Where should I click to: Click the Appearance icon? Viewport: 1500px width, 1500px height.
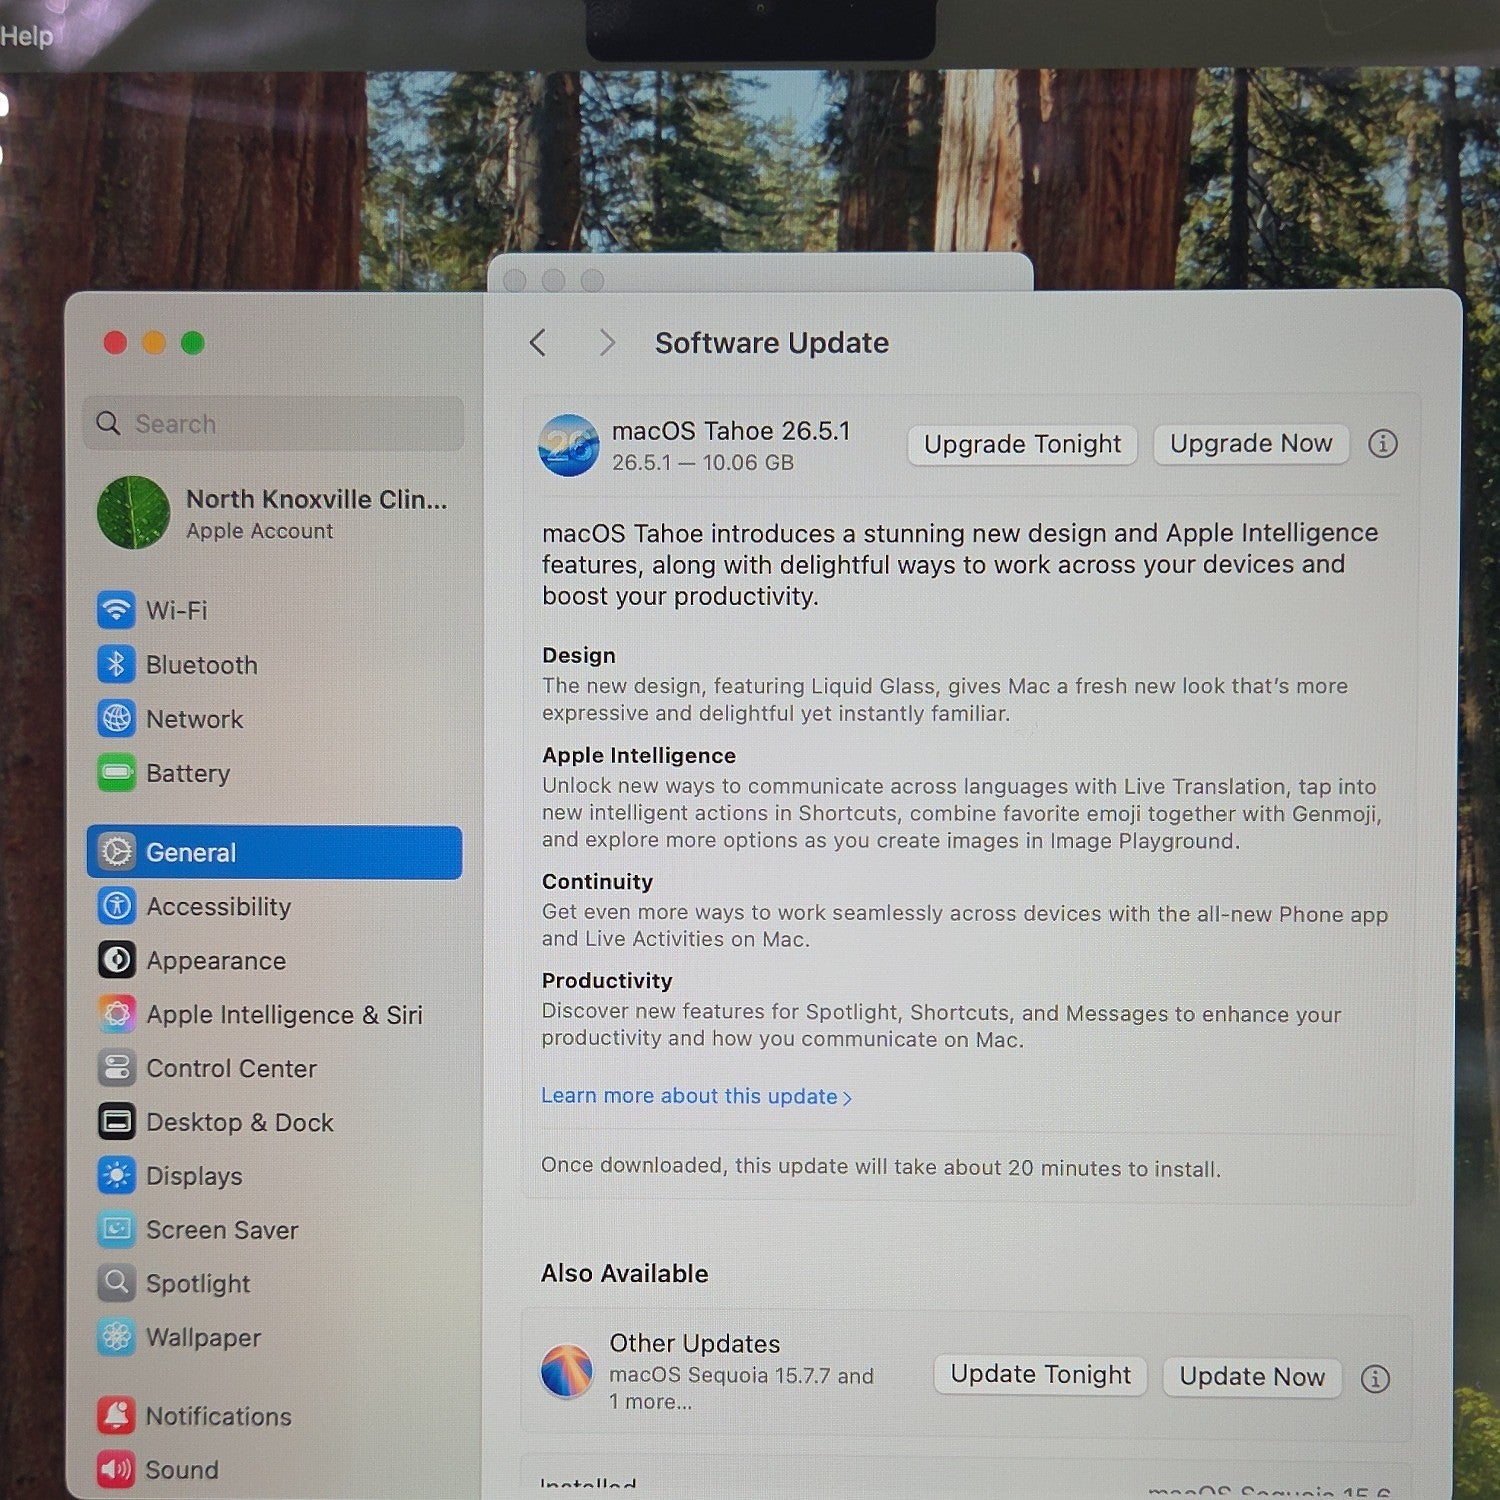coord(116,960)
